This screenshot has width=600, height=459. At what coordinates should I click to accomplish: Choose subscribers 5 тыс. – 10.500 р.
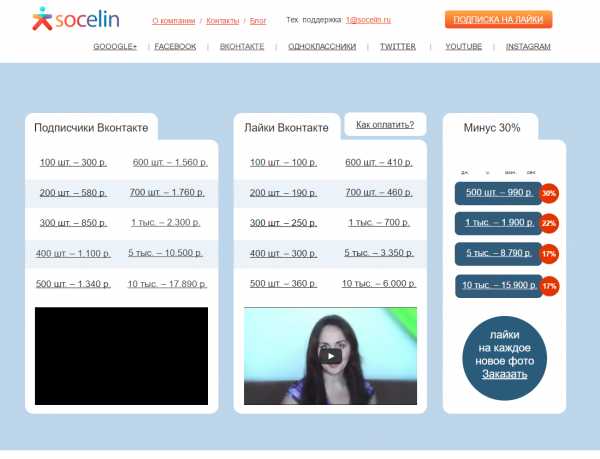pyautogui.click(x=165, y=253)
